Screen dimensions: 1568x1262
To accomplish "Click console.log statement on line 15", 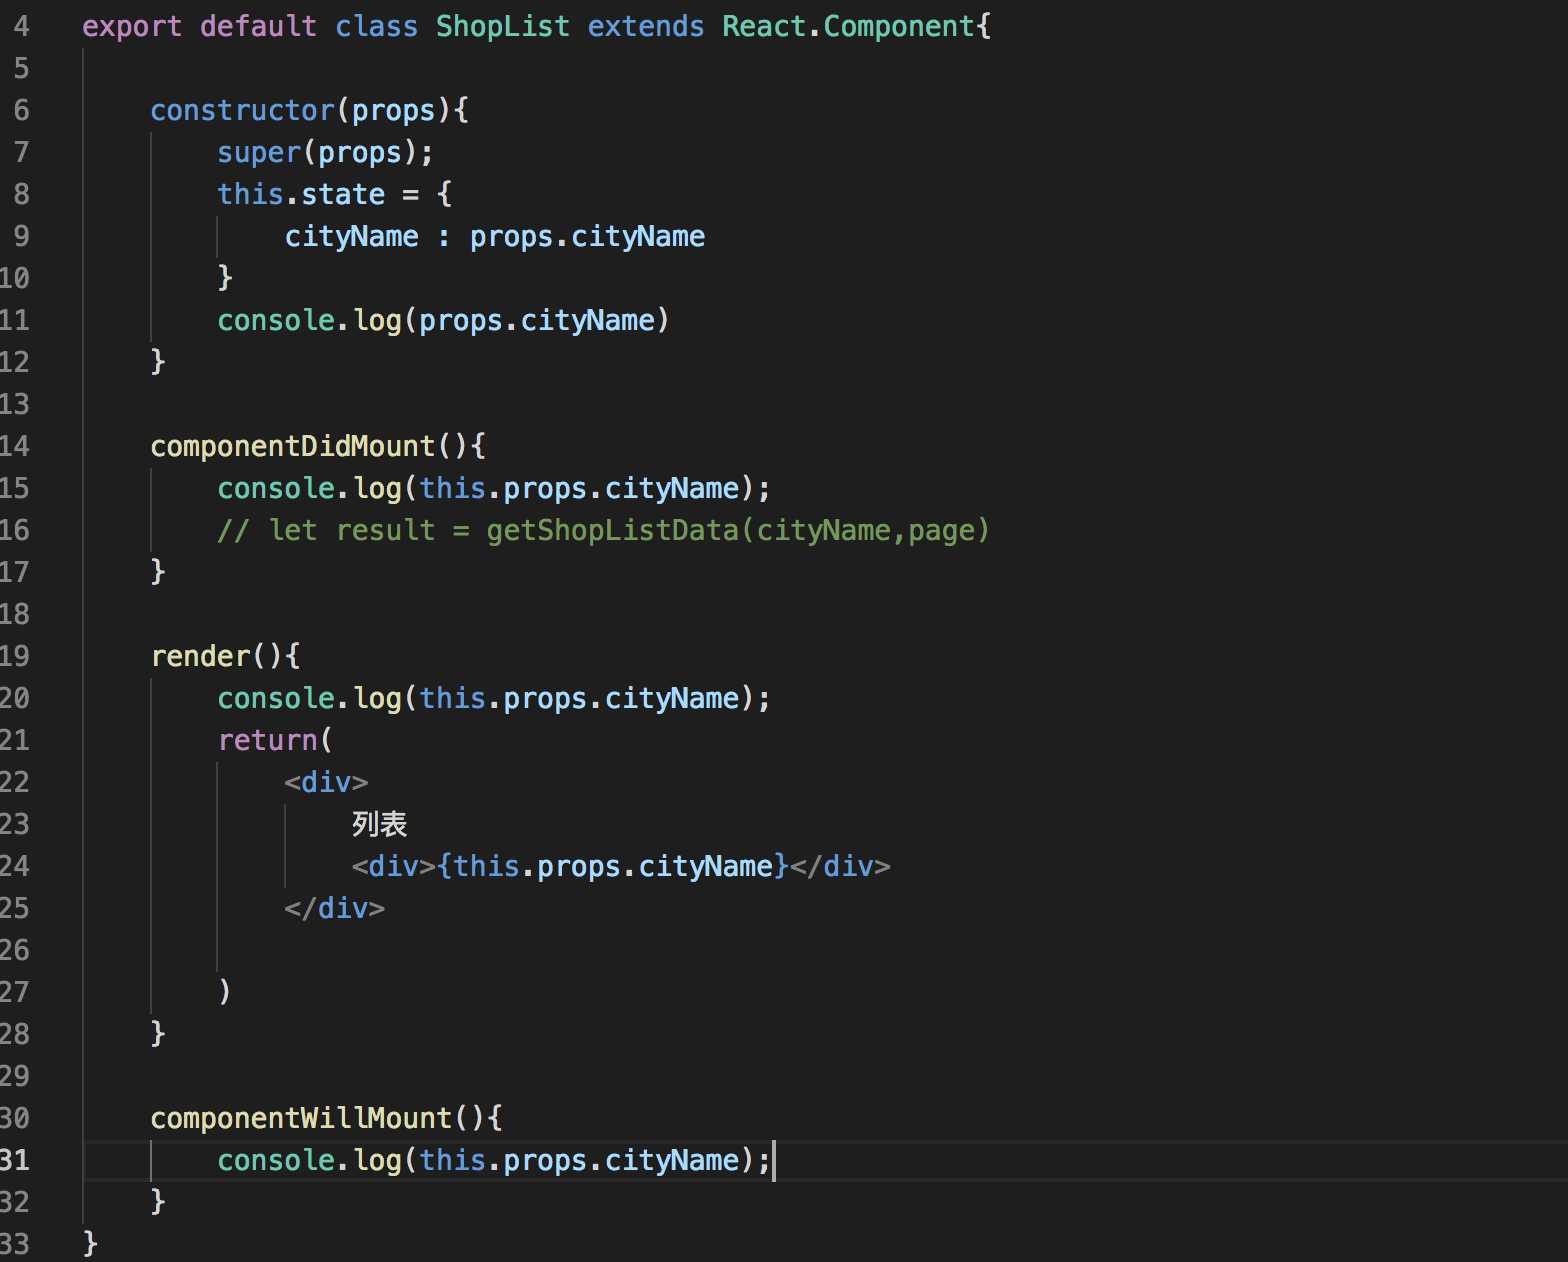I will (494, 488).
